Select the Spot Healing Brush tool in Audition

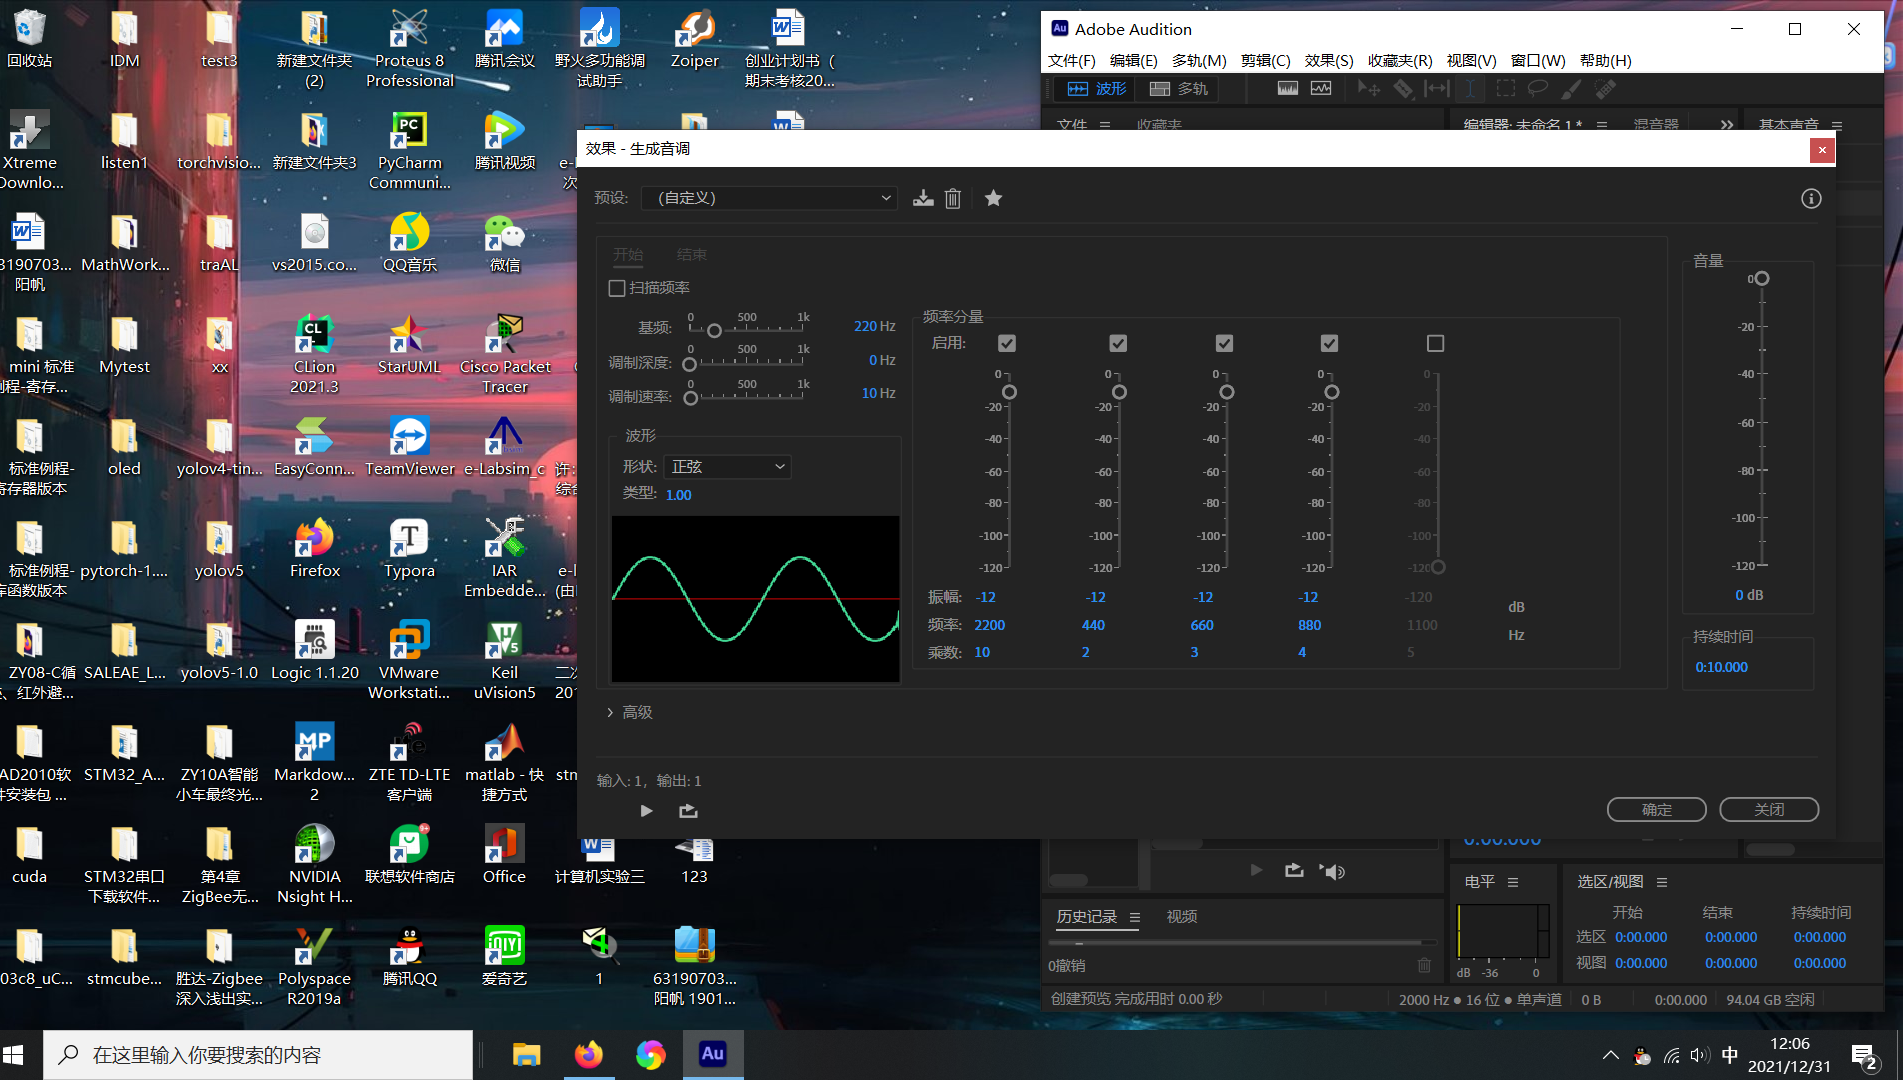[x=1605, y=89]
